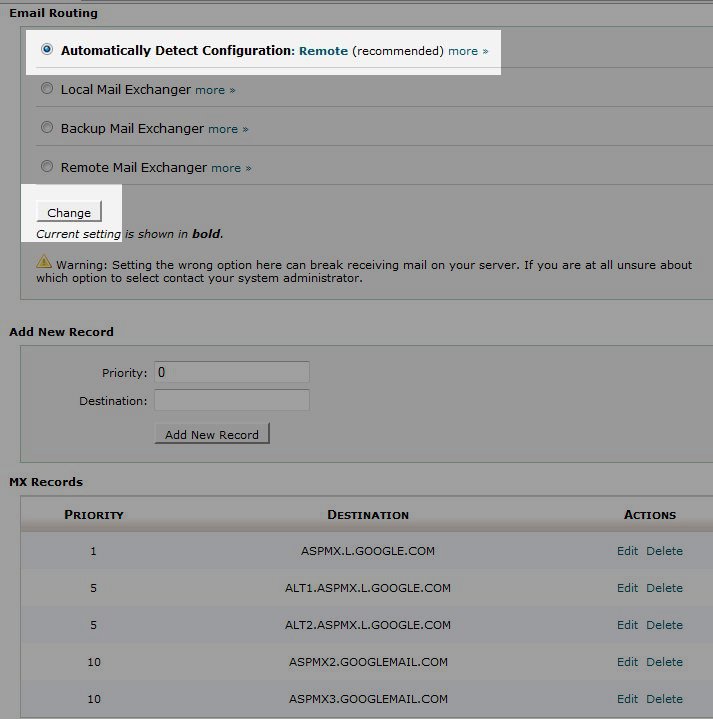Delete the ASPMX3.GOOGLEMAIL.COM record
Viewport: 713px width, 719px height.
tap(664, 699)
